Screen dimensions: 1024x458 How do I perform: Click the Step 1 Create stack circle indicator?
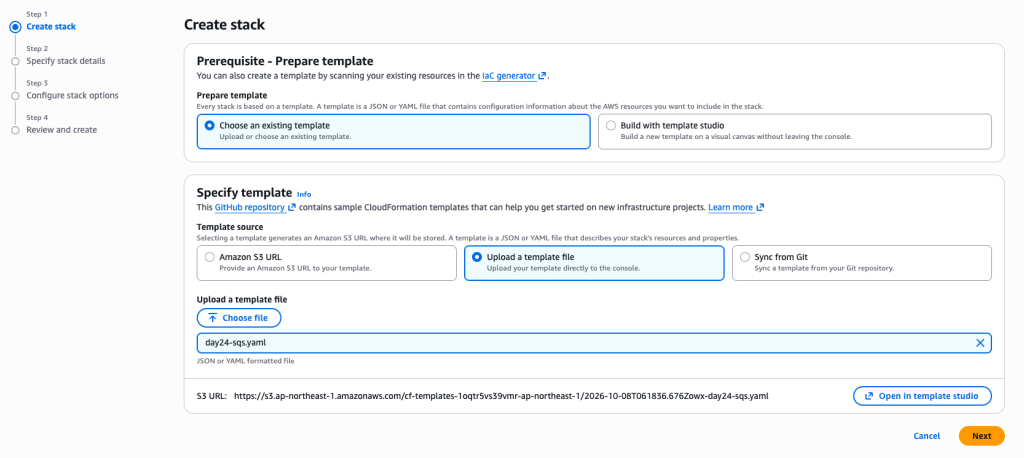click(x=15, y=27)
